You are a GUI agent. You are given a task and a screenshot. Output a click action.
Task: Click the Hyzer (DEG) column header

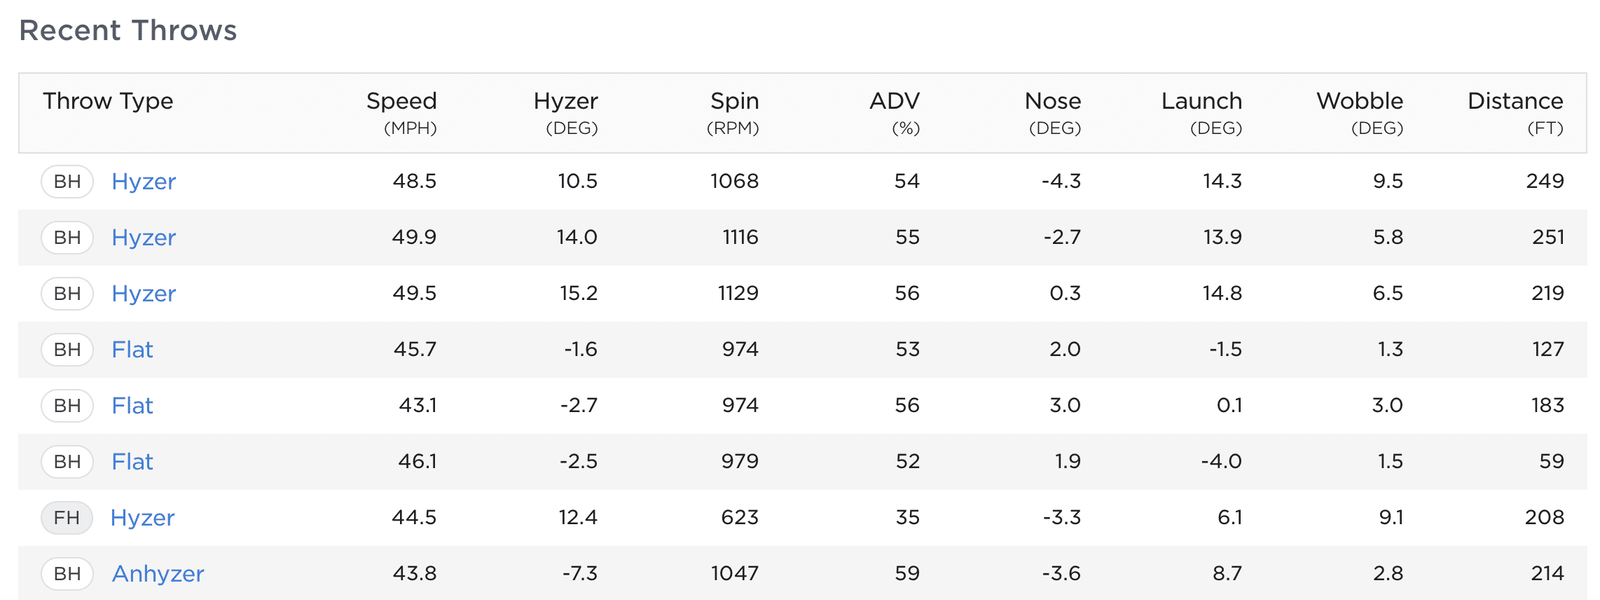[565, 102]
